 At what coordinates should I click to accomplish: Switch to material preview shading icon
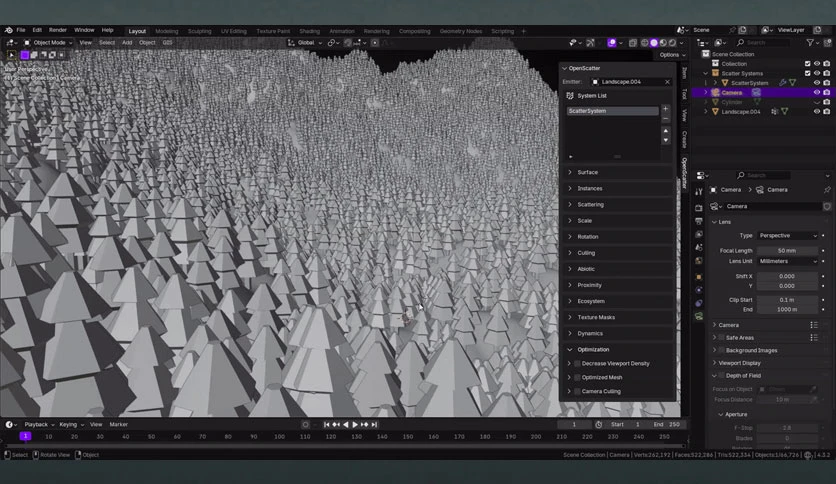663,43
